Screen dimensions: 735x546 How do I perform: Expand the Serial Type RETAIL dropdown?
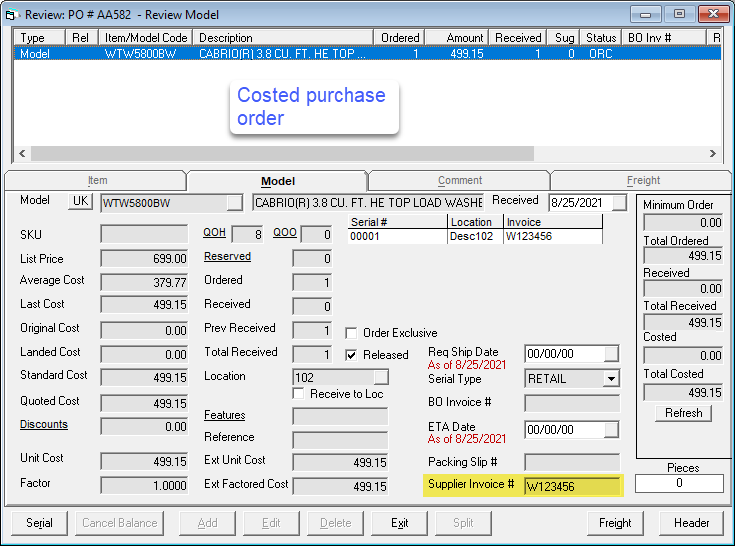click(x=611, y=379)
